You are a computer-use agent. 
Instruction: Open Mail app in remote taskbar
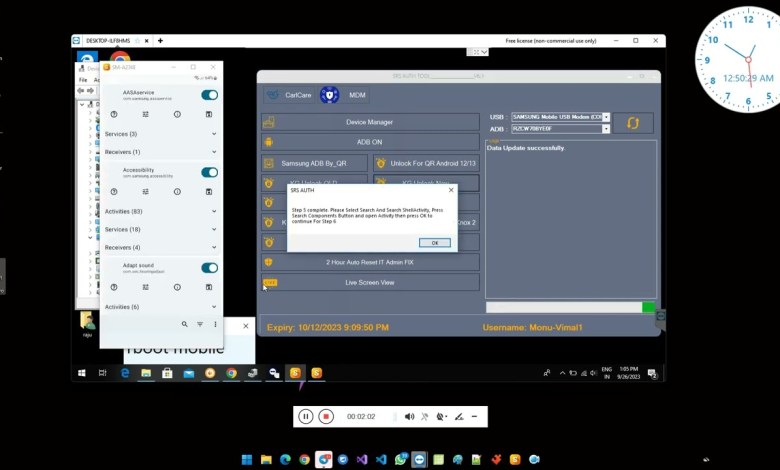click(189, 373)
